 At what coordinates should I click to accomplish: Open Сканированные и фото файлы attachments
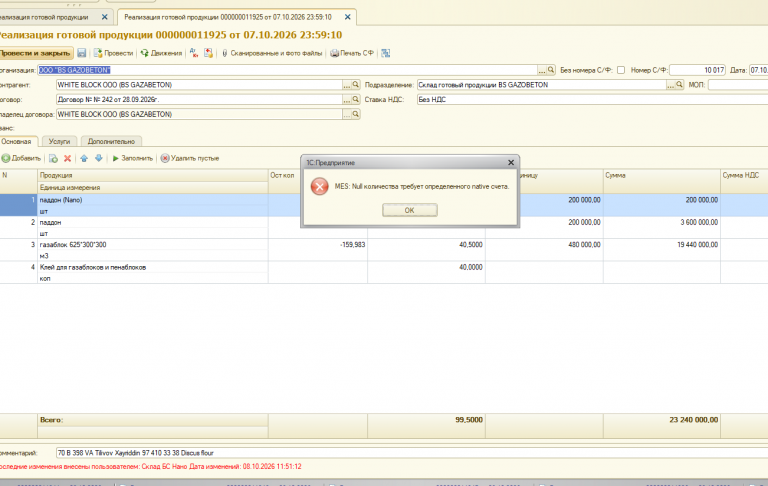pos(272,53)
